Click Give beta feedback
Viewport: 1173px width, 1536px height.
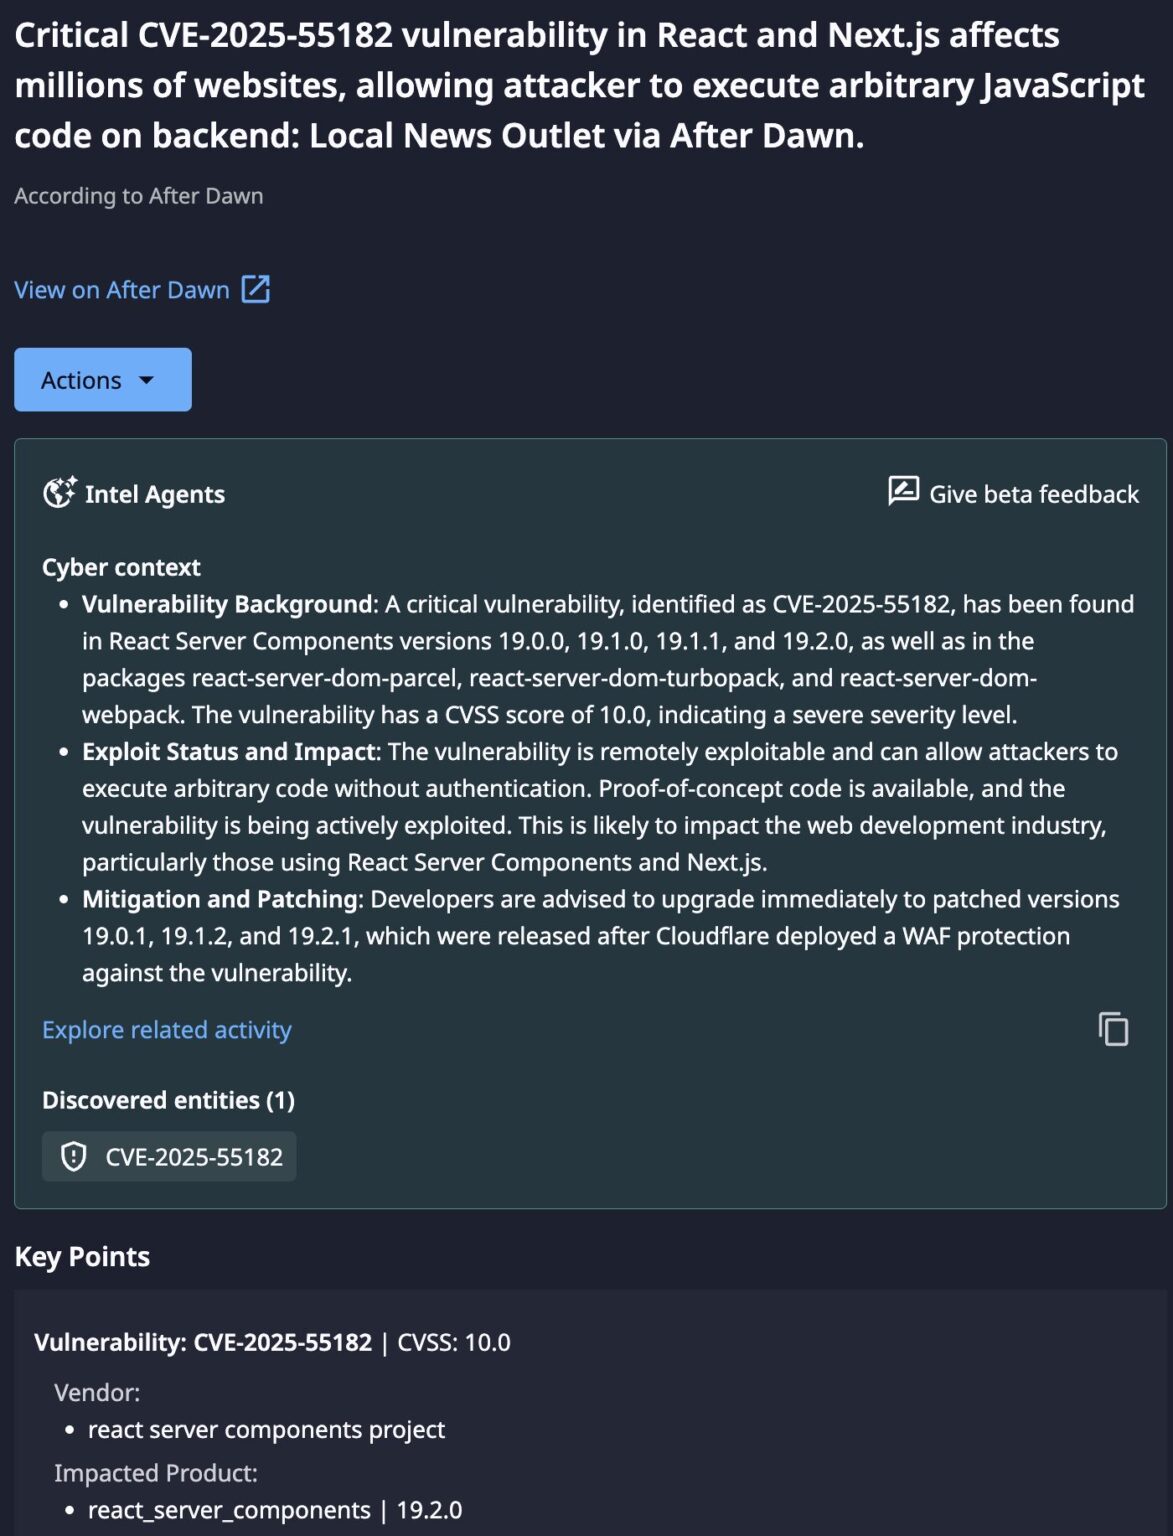pos(1033,493)
